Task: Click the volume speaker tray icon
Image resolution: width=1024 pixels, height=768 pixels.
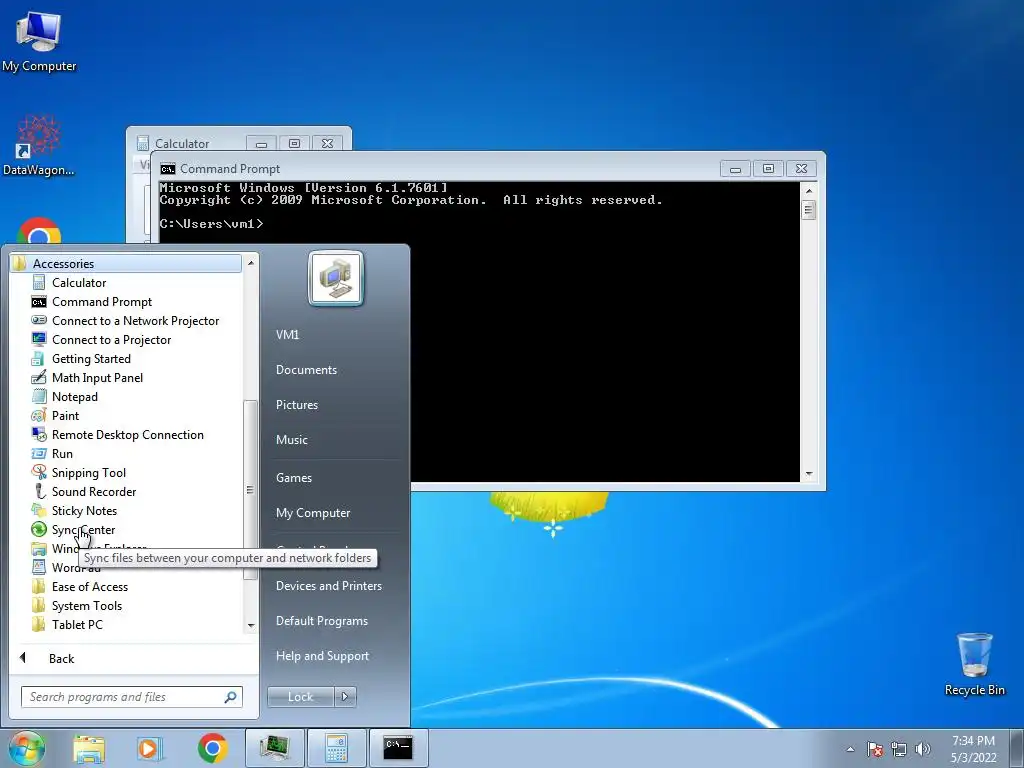Action: [923, 749]
